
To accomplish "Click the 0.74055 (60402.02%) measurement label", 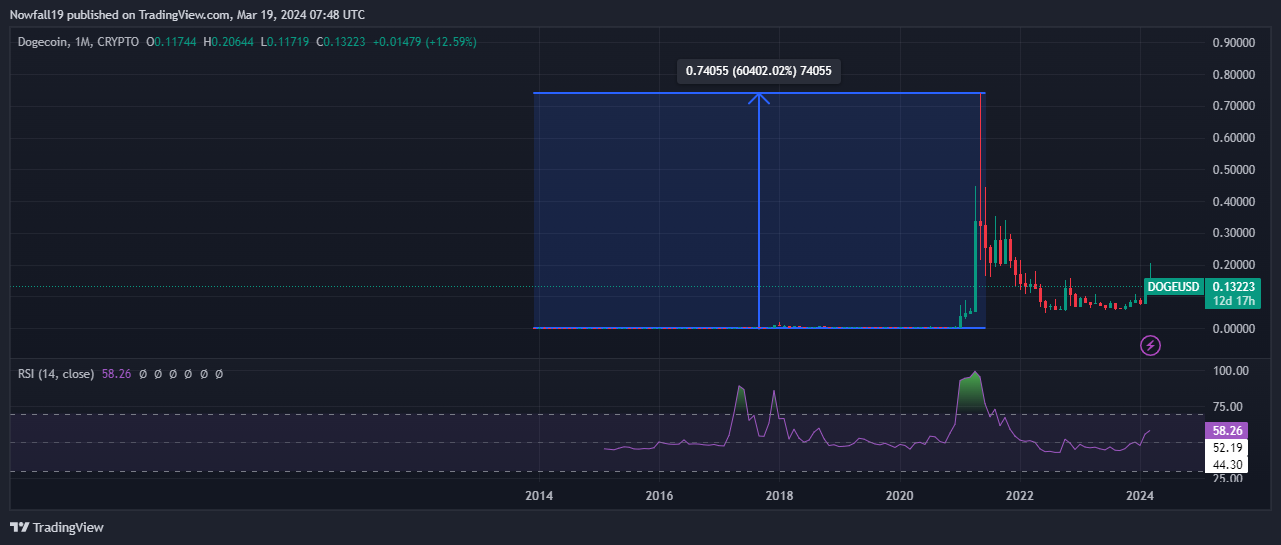I will coord(759,71).
